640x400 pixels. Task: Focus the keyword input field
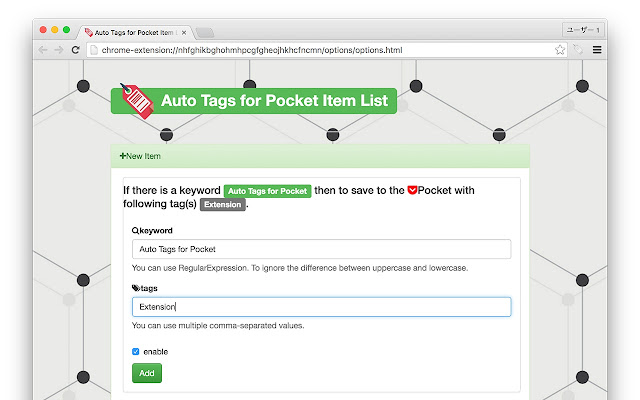pyautogui.click(x=321, y=249)
